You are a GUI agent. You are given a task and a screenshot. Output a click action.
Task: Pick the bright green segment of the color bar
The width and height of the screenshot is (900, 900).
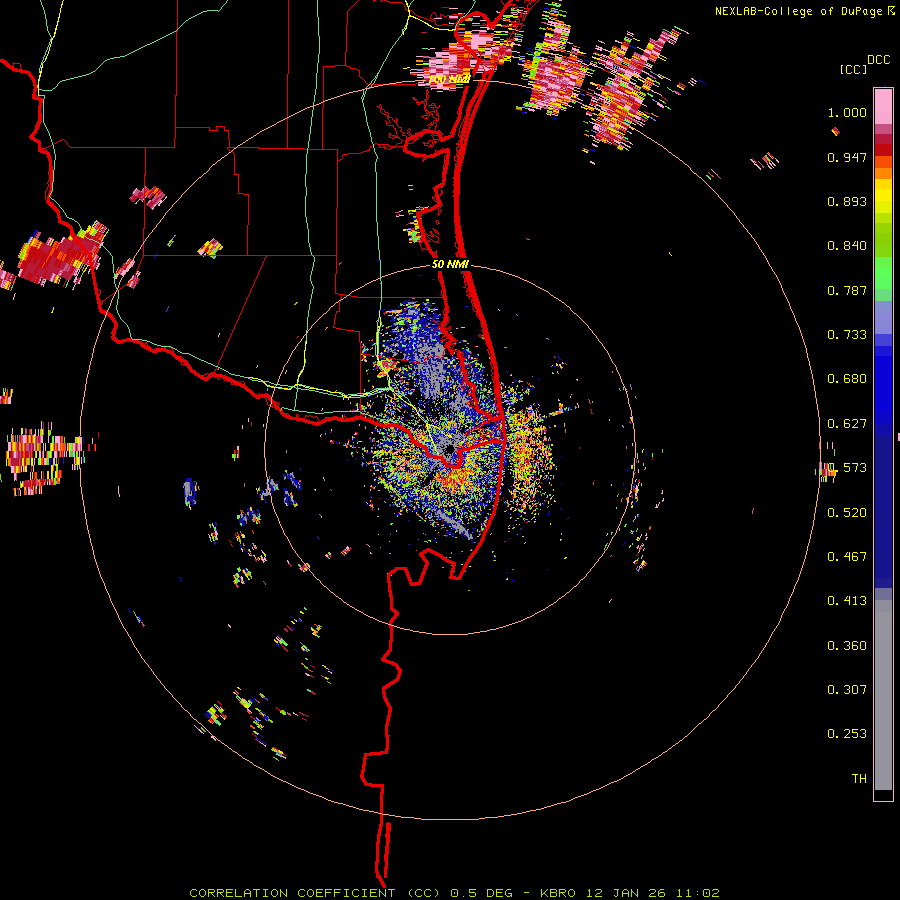coord(883,273)
